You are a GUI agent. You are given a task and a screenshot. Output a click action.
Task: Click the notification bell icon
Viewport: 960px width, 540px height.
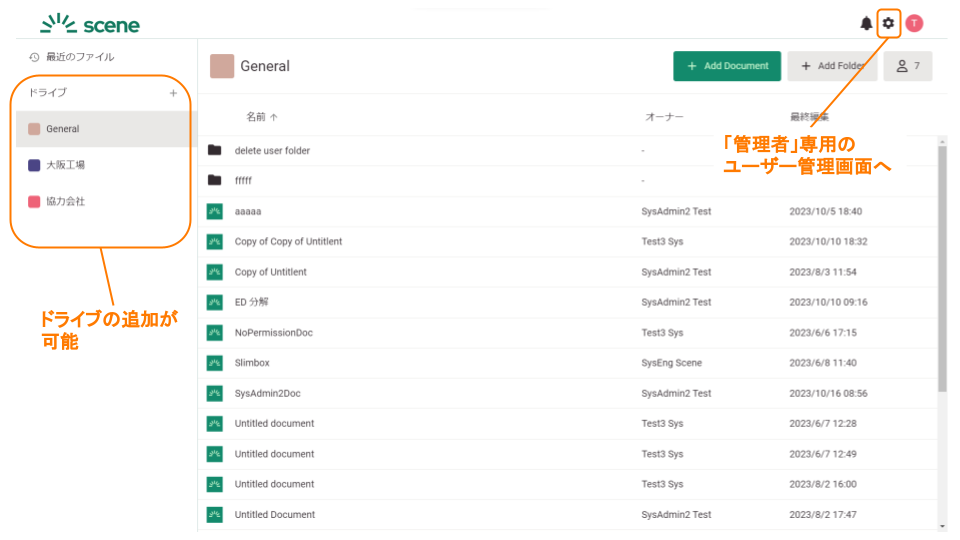tap(866, 23)
